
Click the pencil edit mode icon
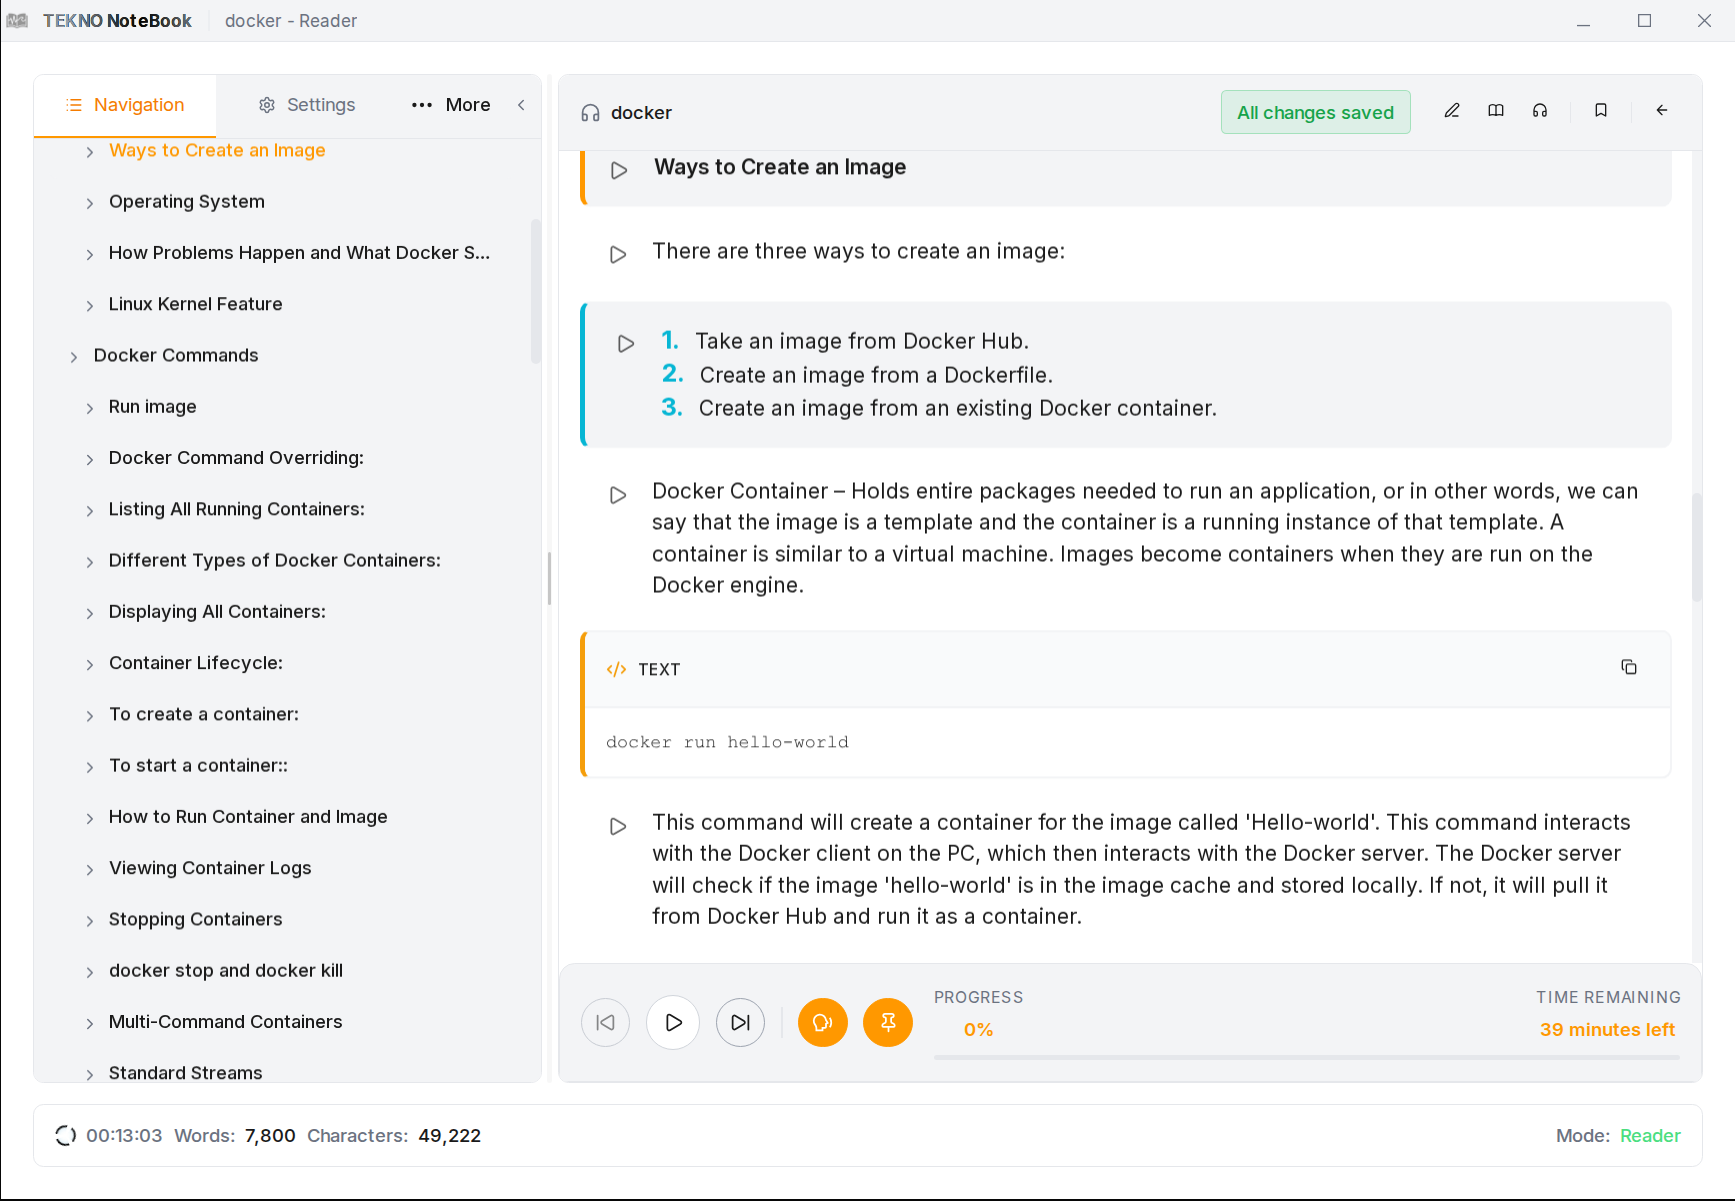pos(1452,111)
